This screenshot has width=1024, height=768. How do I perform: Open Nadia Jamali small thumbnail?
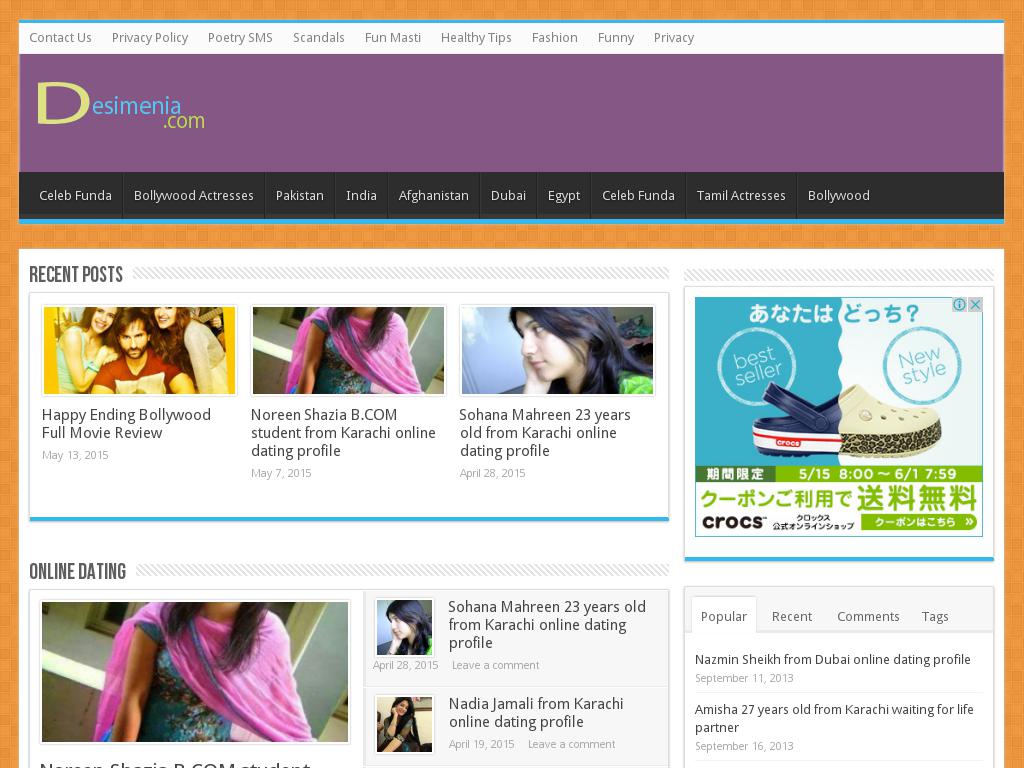[404, 724]
